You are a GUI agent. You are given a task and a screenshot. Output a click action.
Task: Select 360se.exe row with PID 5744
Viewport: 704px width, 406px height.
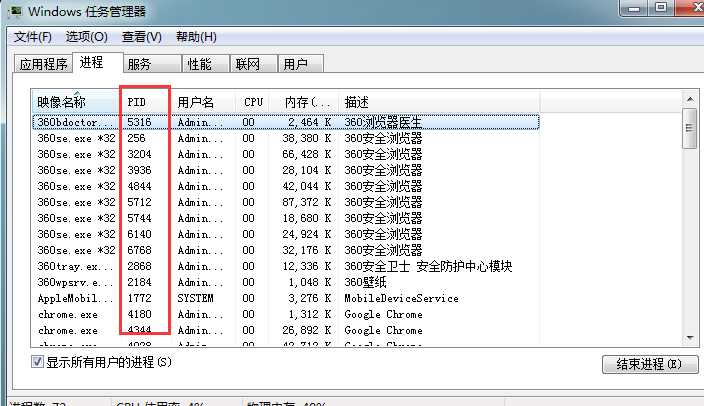coord(286,218)
